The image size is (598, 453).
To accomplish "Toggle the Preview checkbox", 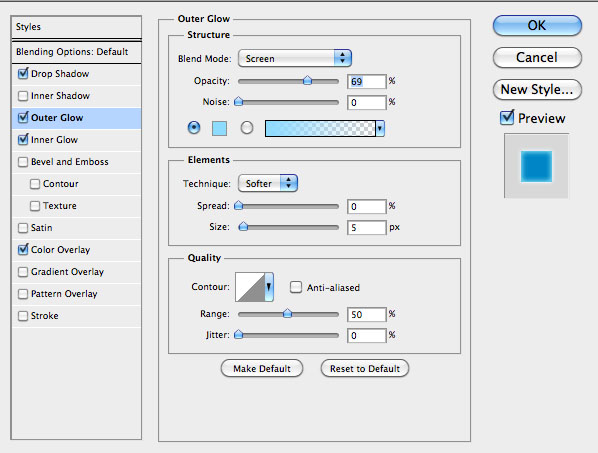I will click(507, 118).
